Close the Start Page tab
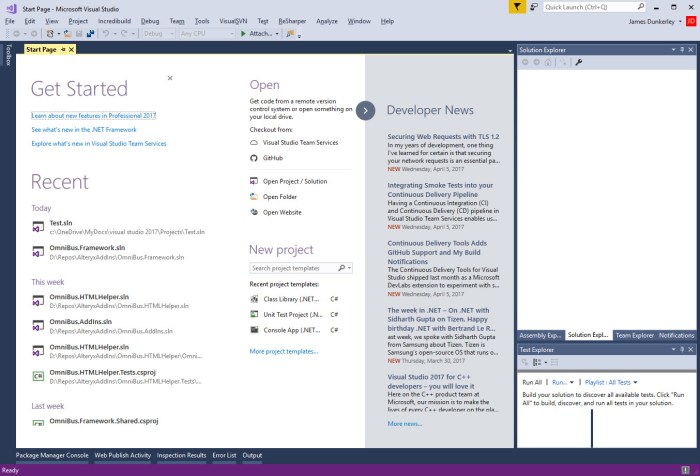700x476 pixels. (x=71, y=49)
